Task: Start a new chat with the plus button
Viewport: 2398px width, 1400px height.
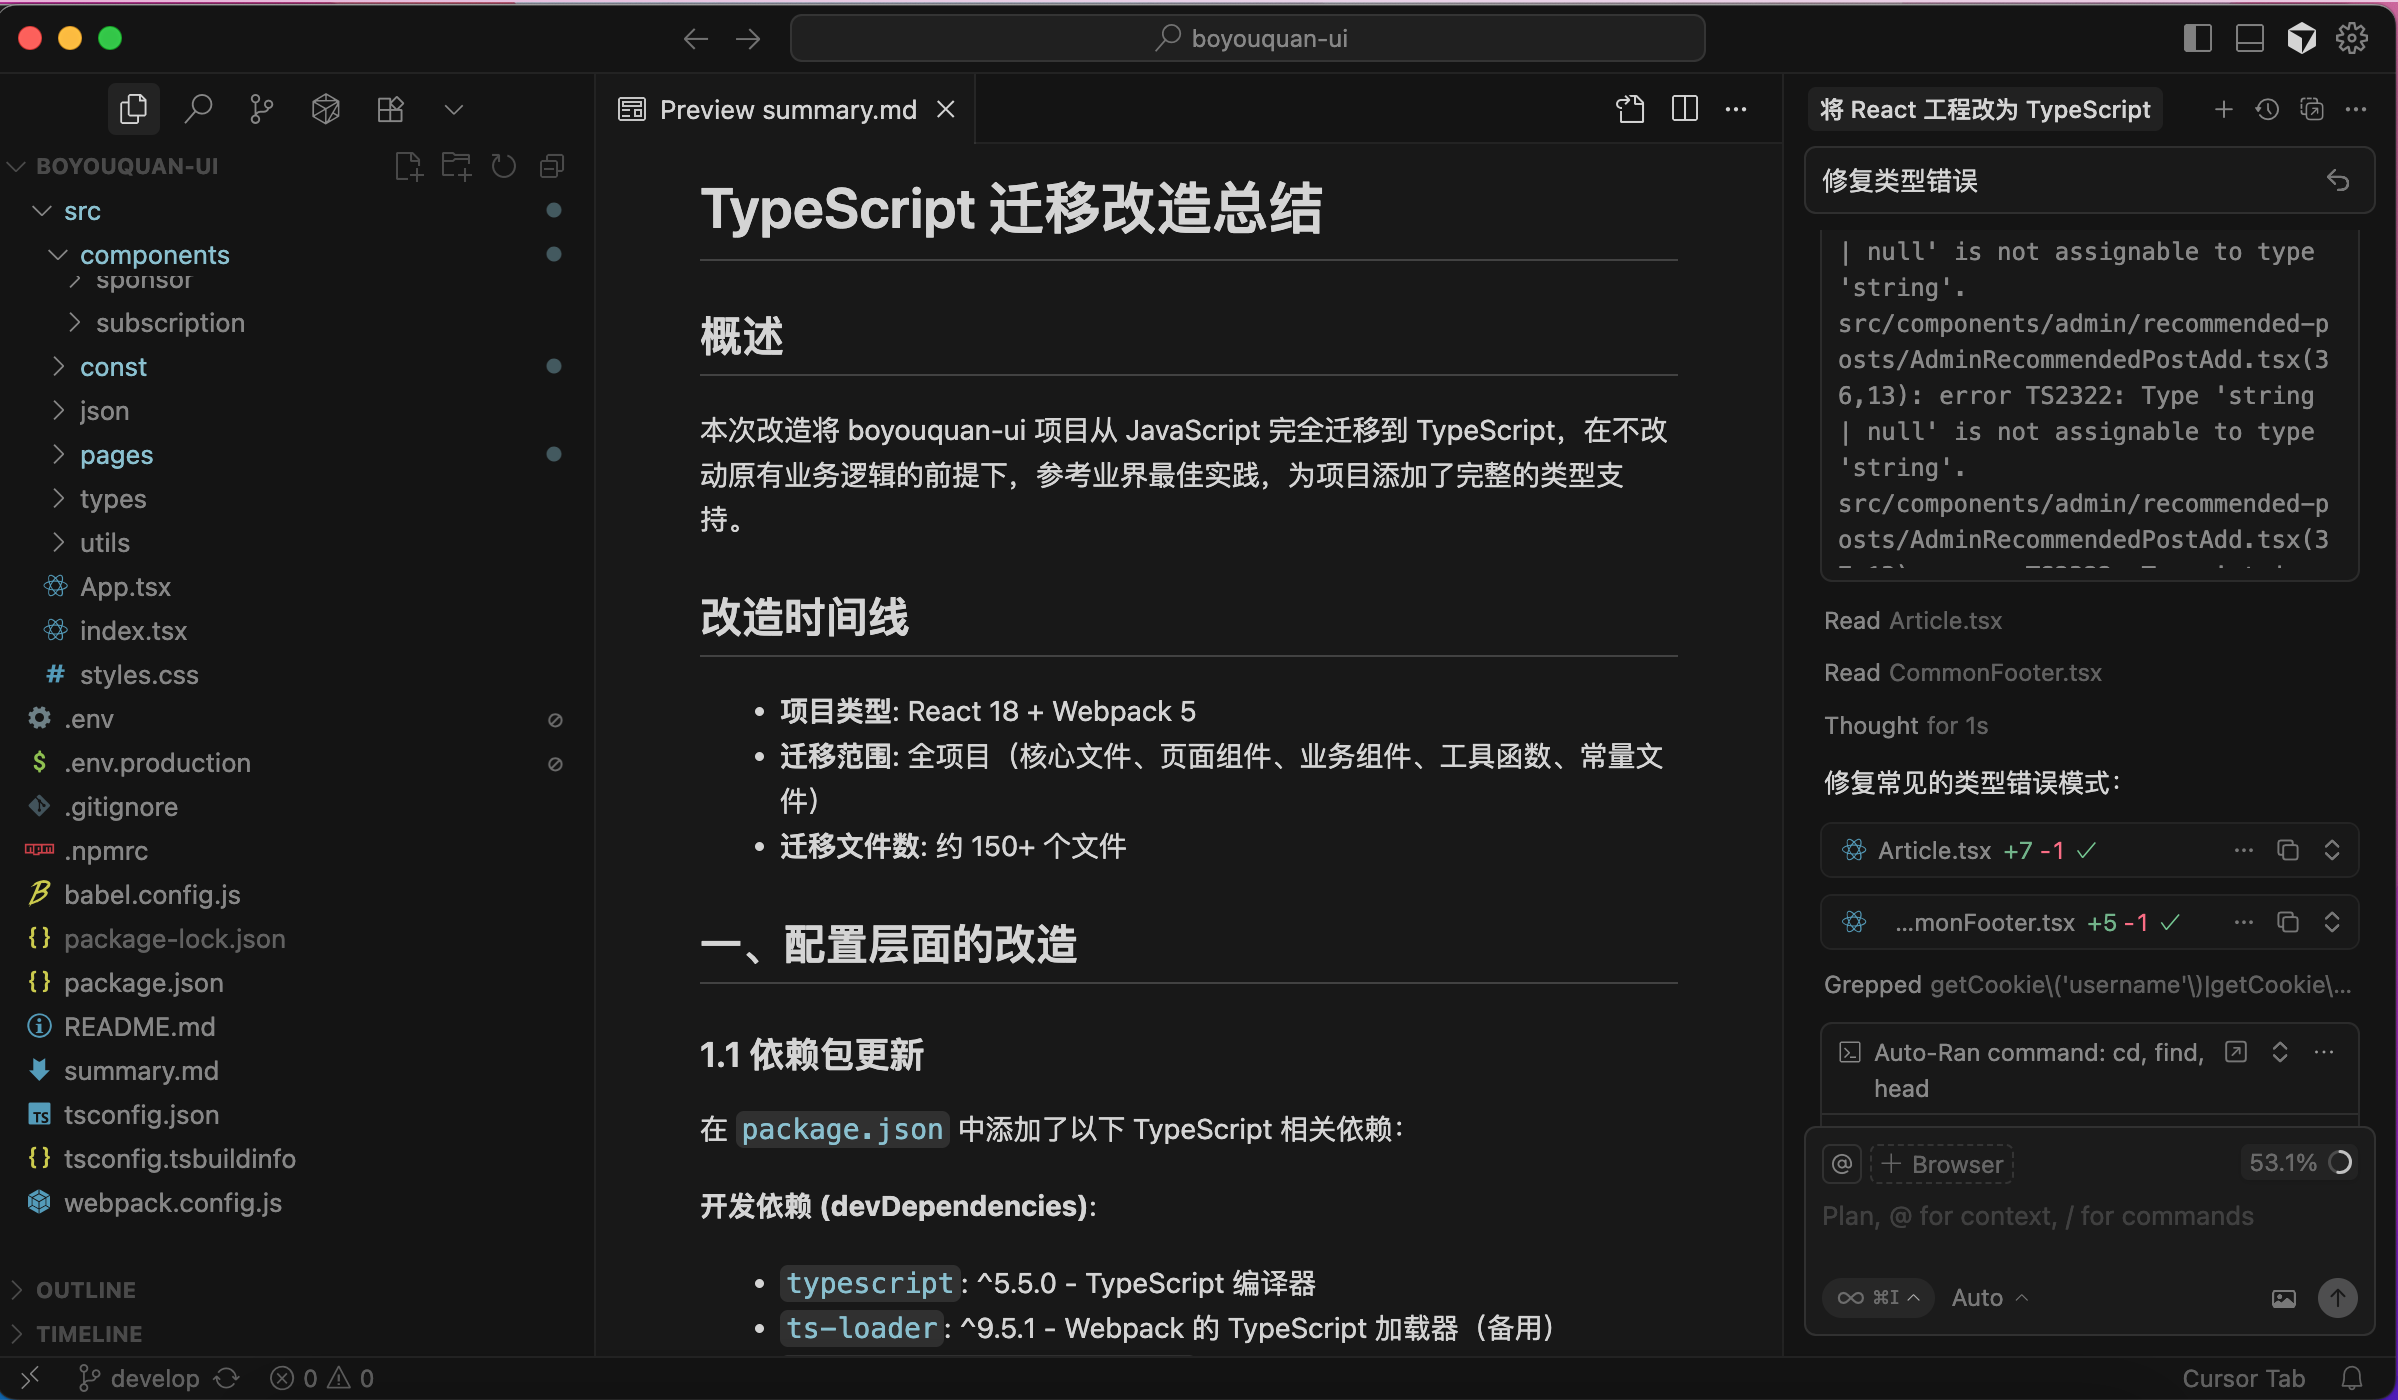Action: click(x=2224, y=110)
